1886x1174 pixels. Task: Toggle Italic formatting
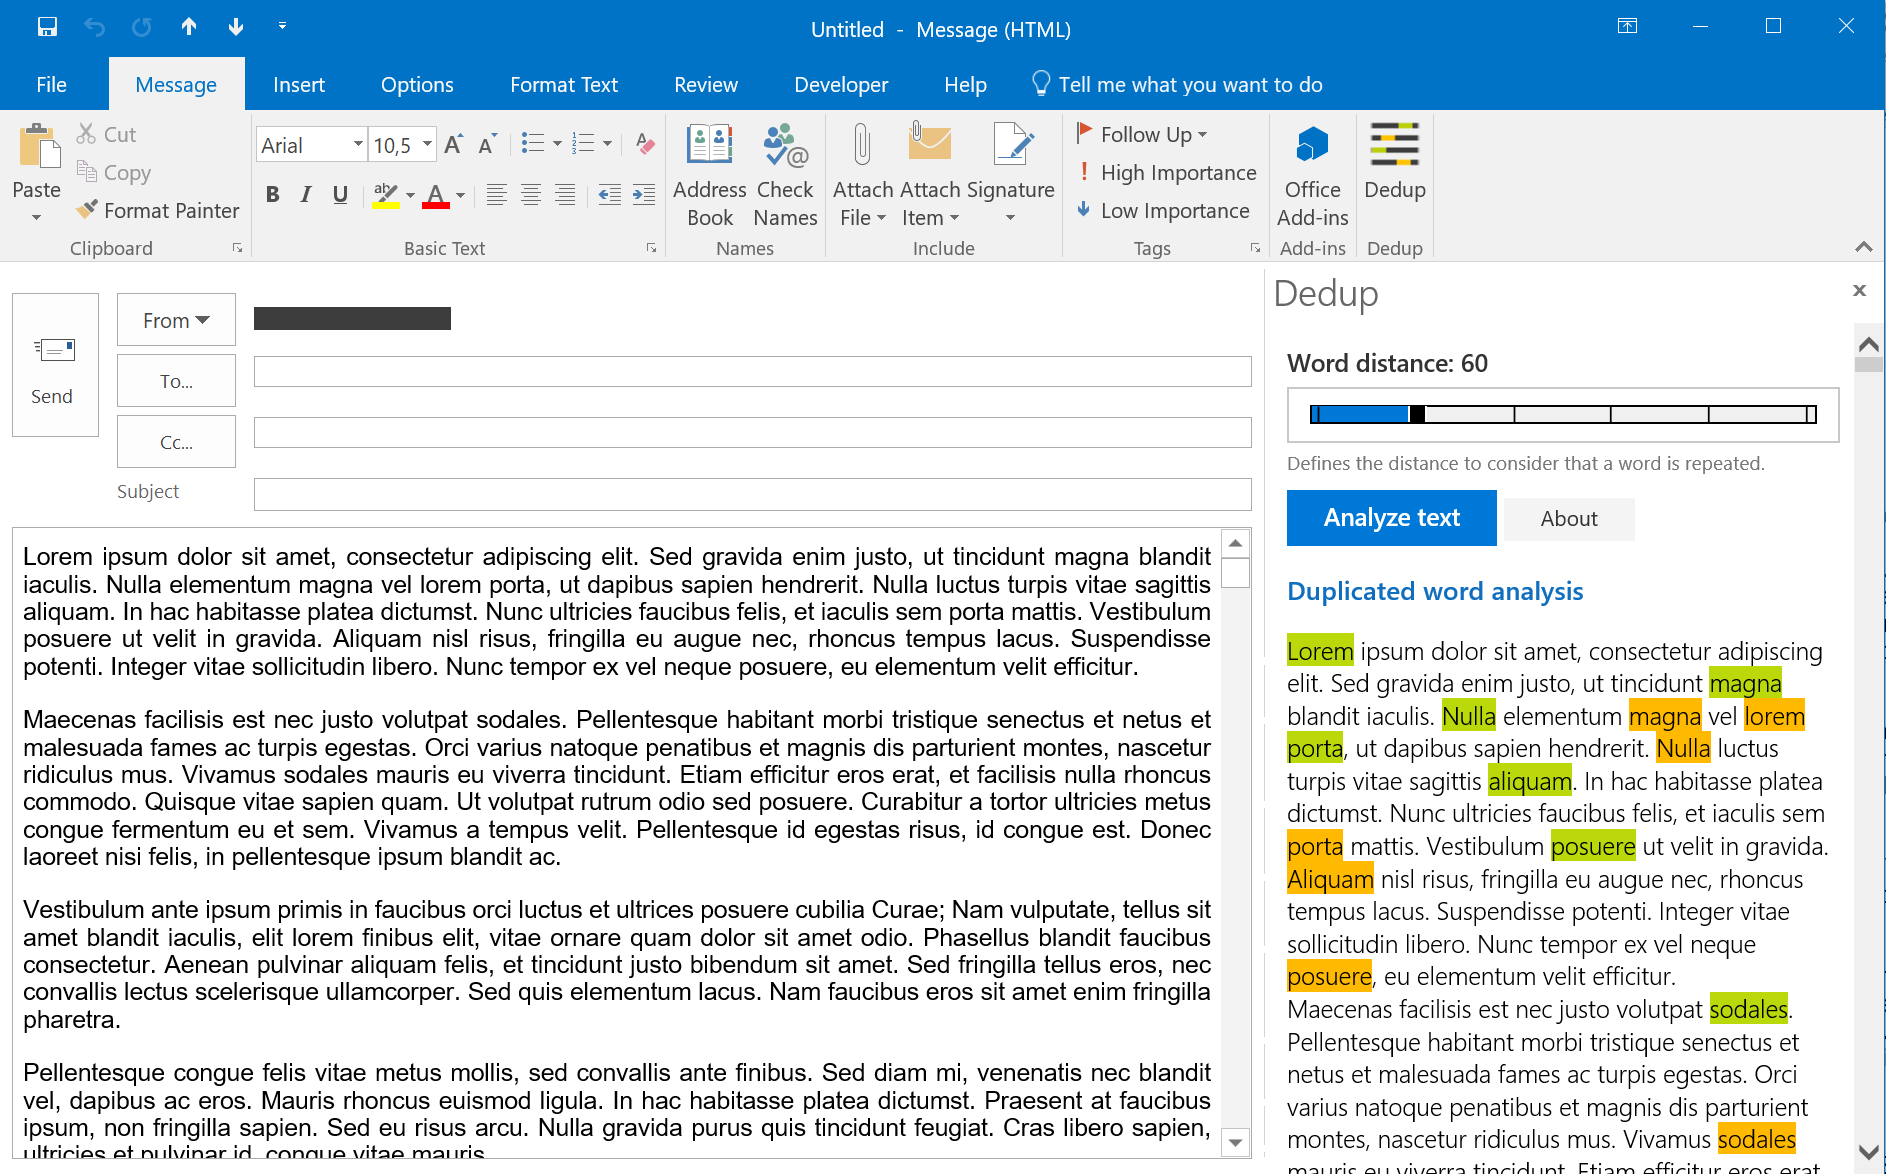[306, 195]
